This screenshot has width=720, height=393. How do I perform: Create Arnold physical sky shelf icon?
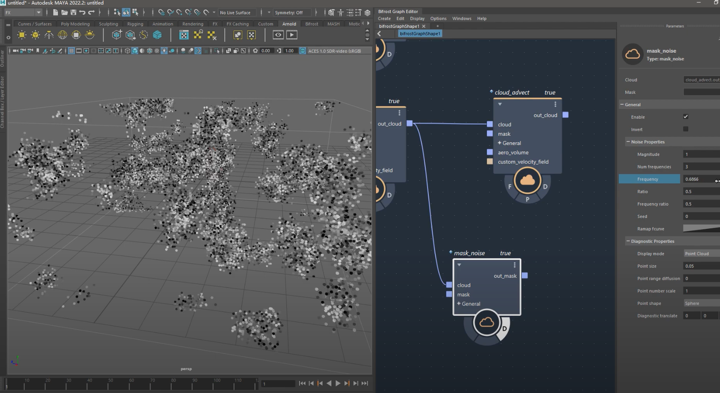tap(90, 35)
